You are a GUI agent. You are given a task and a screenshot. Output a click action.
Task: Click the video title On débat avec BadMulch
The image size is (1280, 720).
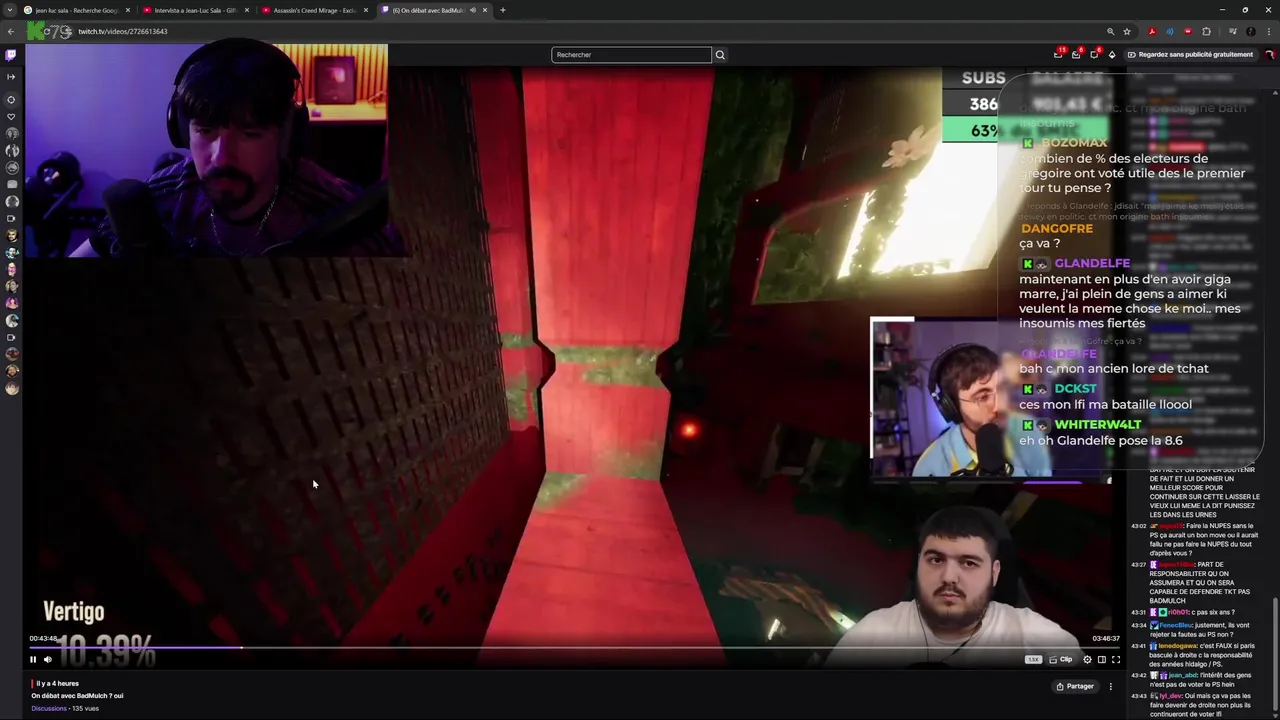(77, 696)
